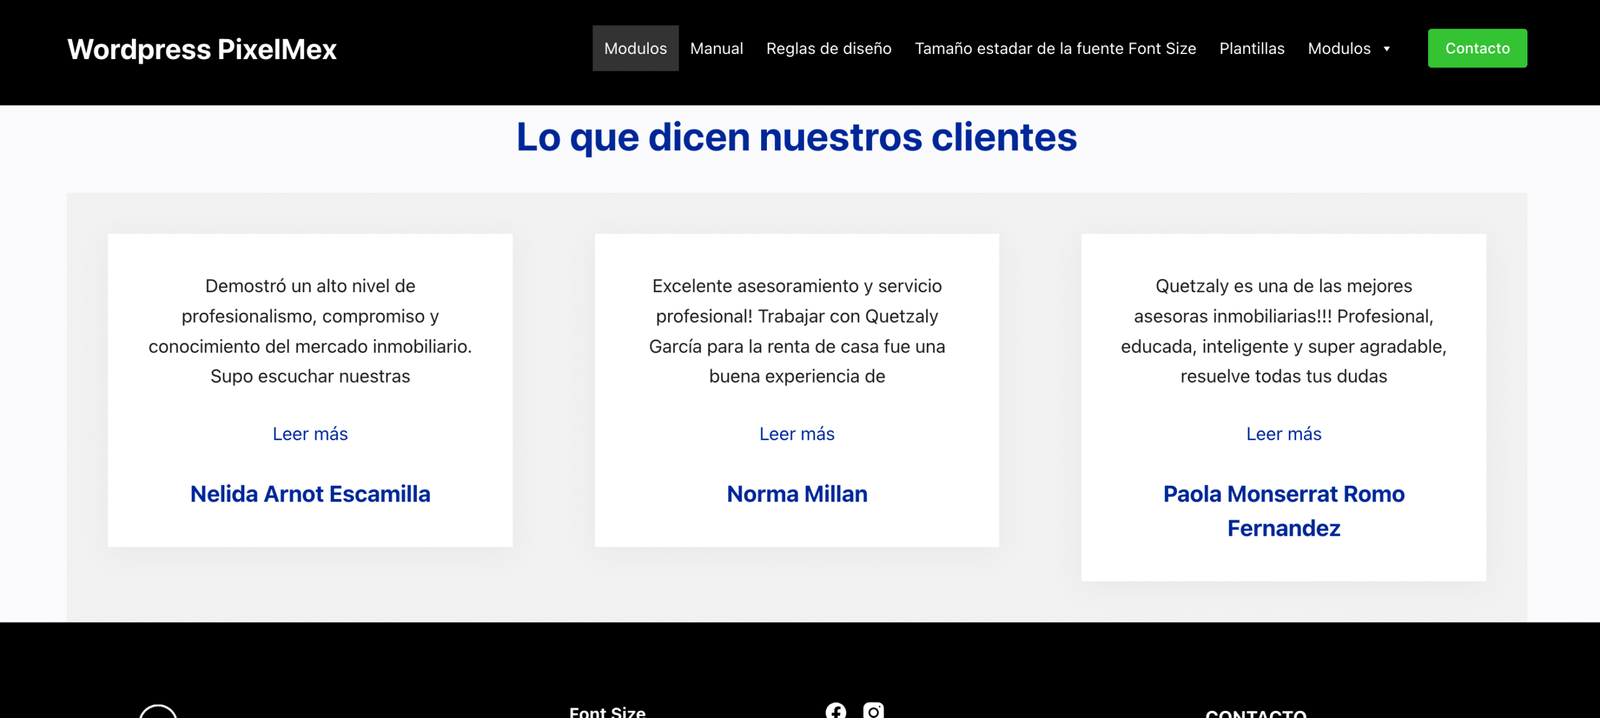This screenshot has height=718, width=1600.
Task: Click the circular logo in footer
Action: [x=158, y=712]
